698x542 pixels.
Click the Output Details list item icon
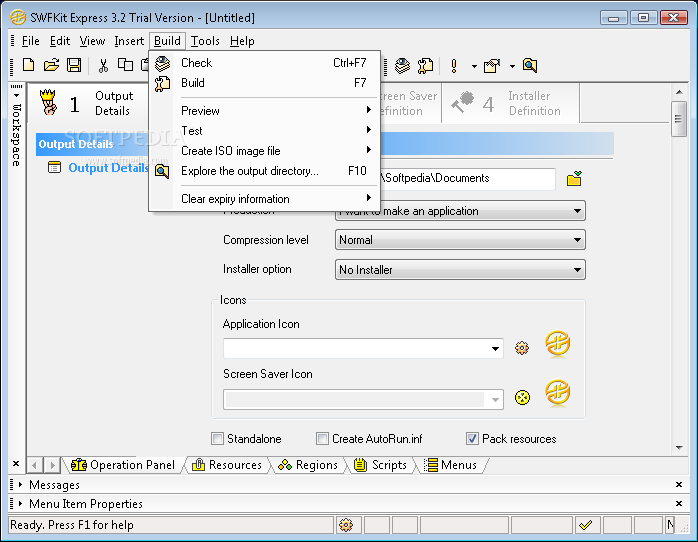[54, 167]
